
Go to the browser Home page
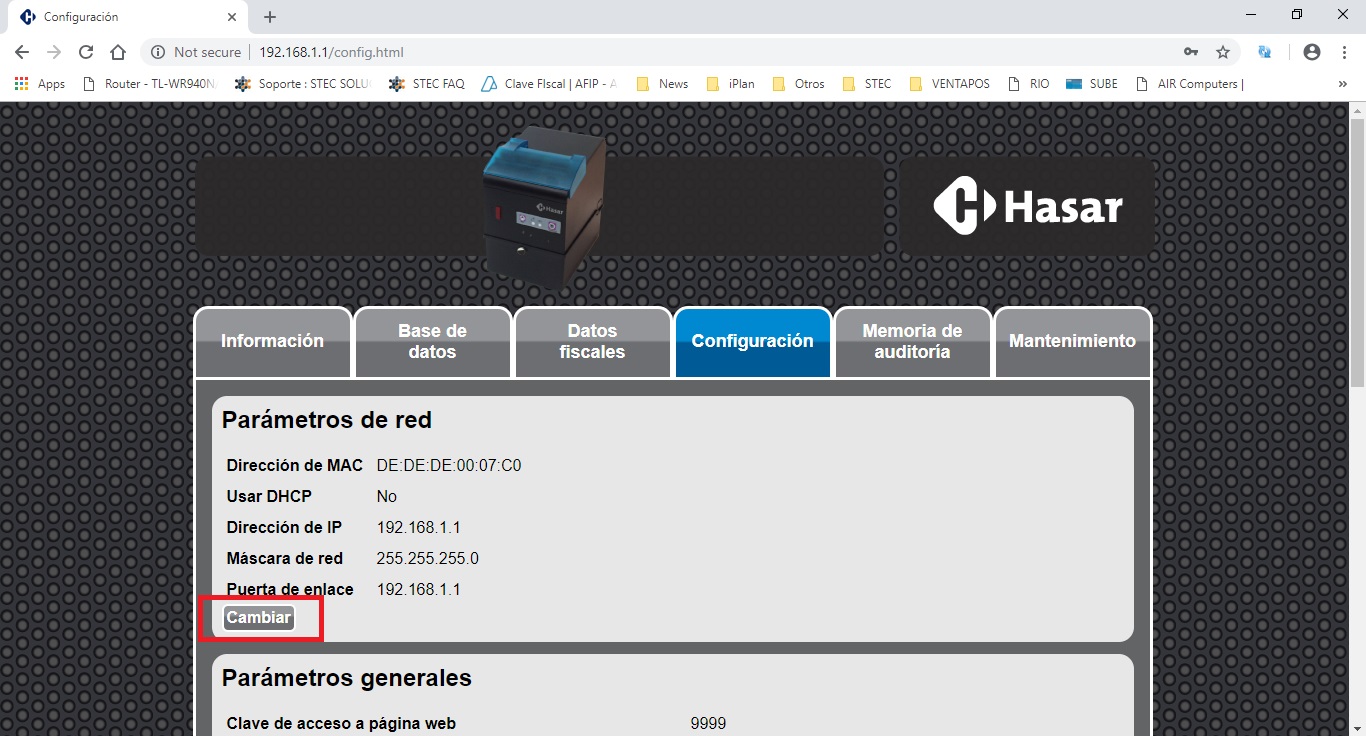pos(118,52)
